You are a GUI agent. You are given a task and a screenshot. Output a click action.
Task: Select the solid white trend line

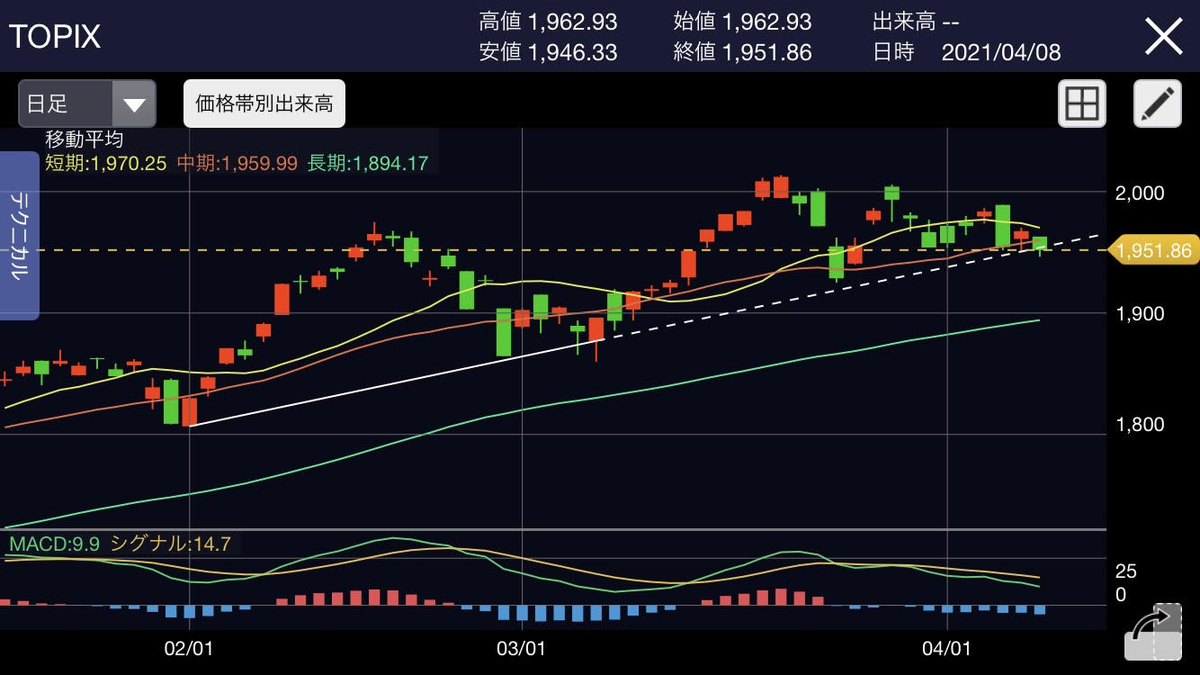[x=397, y=383]
